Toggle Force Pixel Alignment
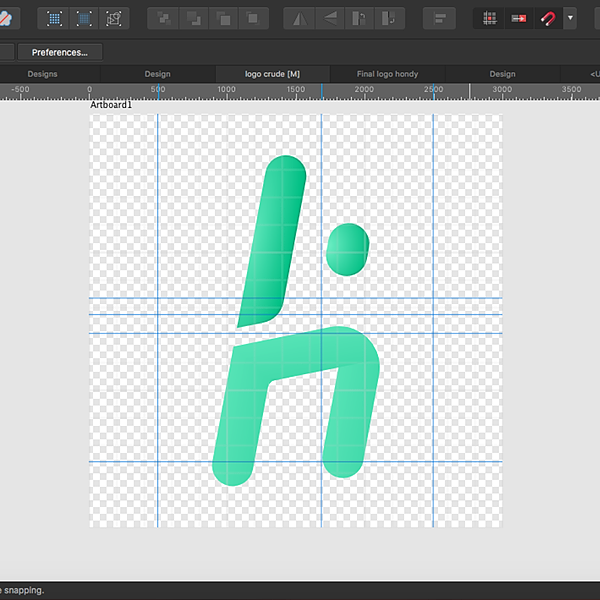600x600 pixels. click(489, 18)
